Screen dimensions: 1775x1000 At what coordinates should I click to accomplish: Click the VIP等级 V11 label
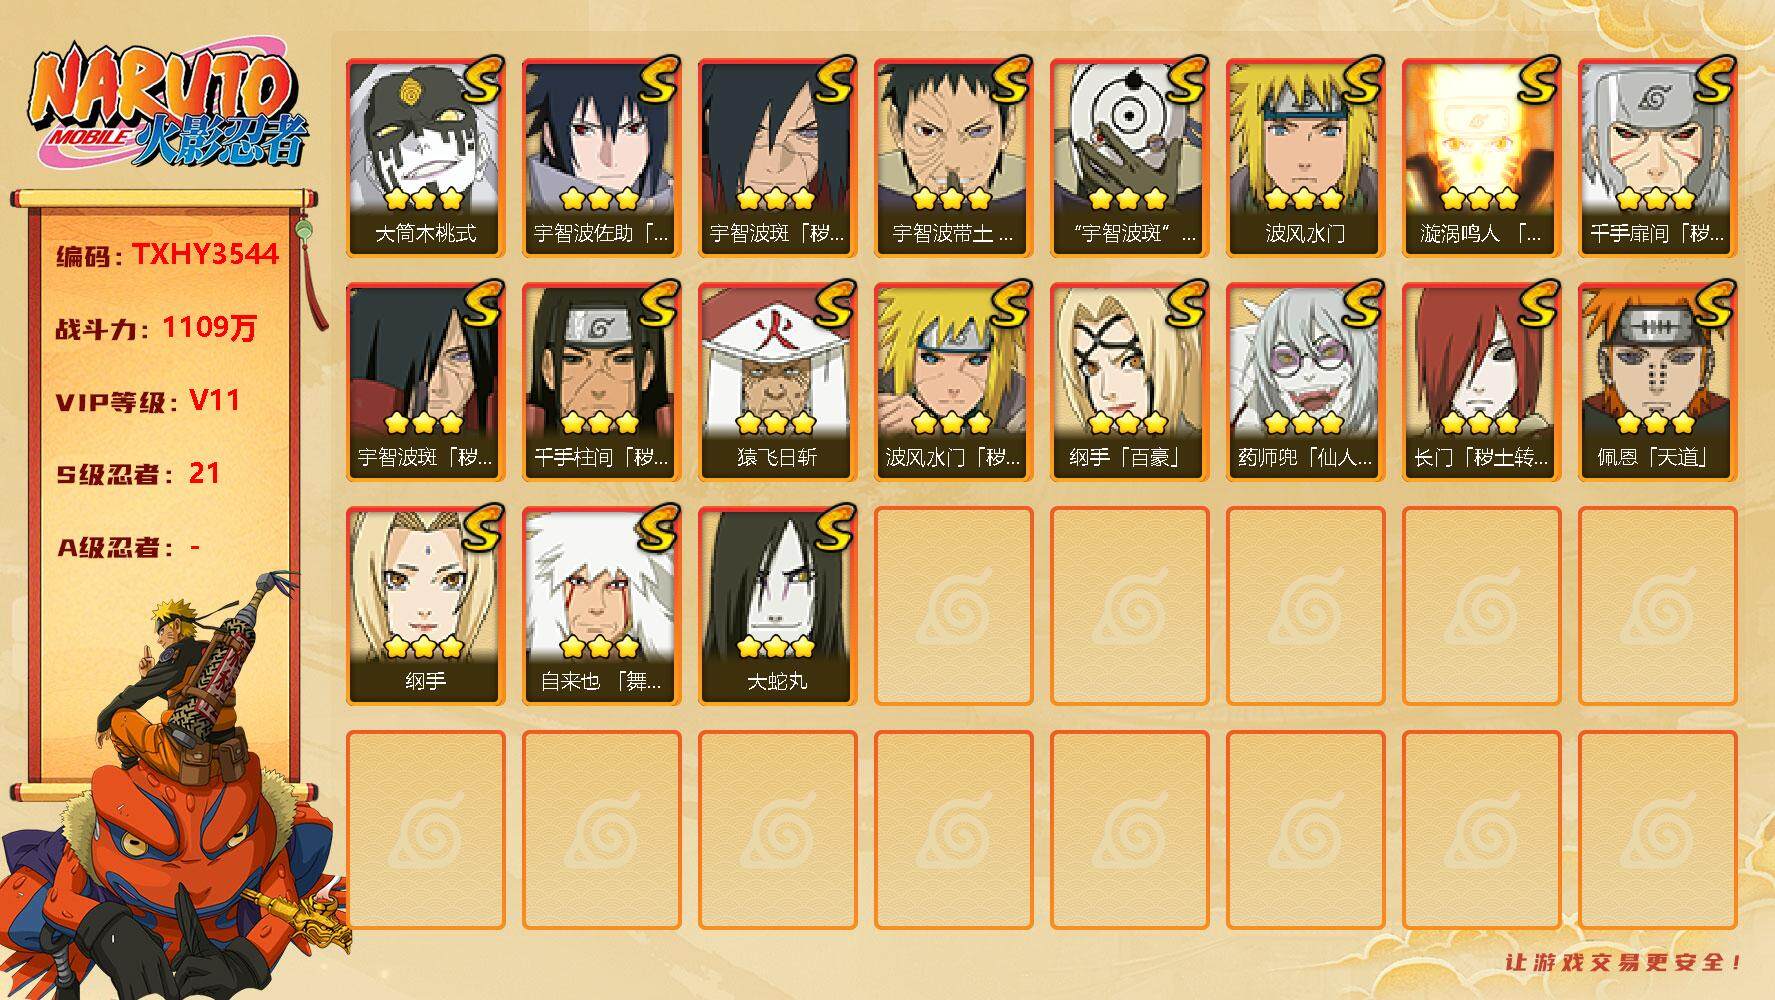pyautogui.click(x=148, y=401)
